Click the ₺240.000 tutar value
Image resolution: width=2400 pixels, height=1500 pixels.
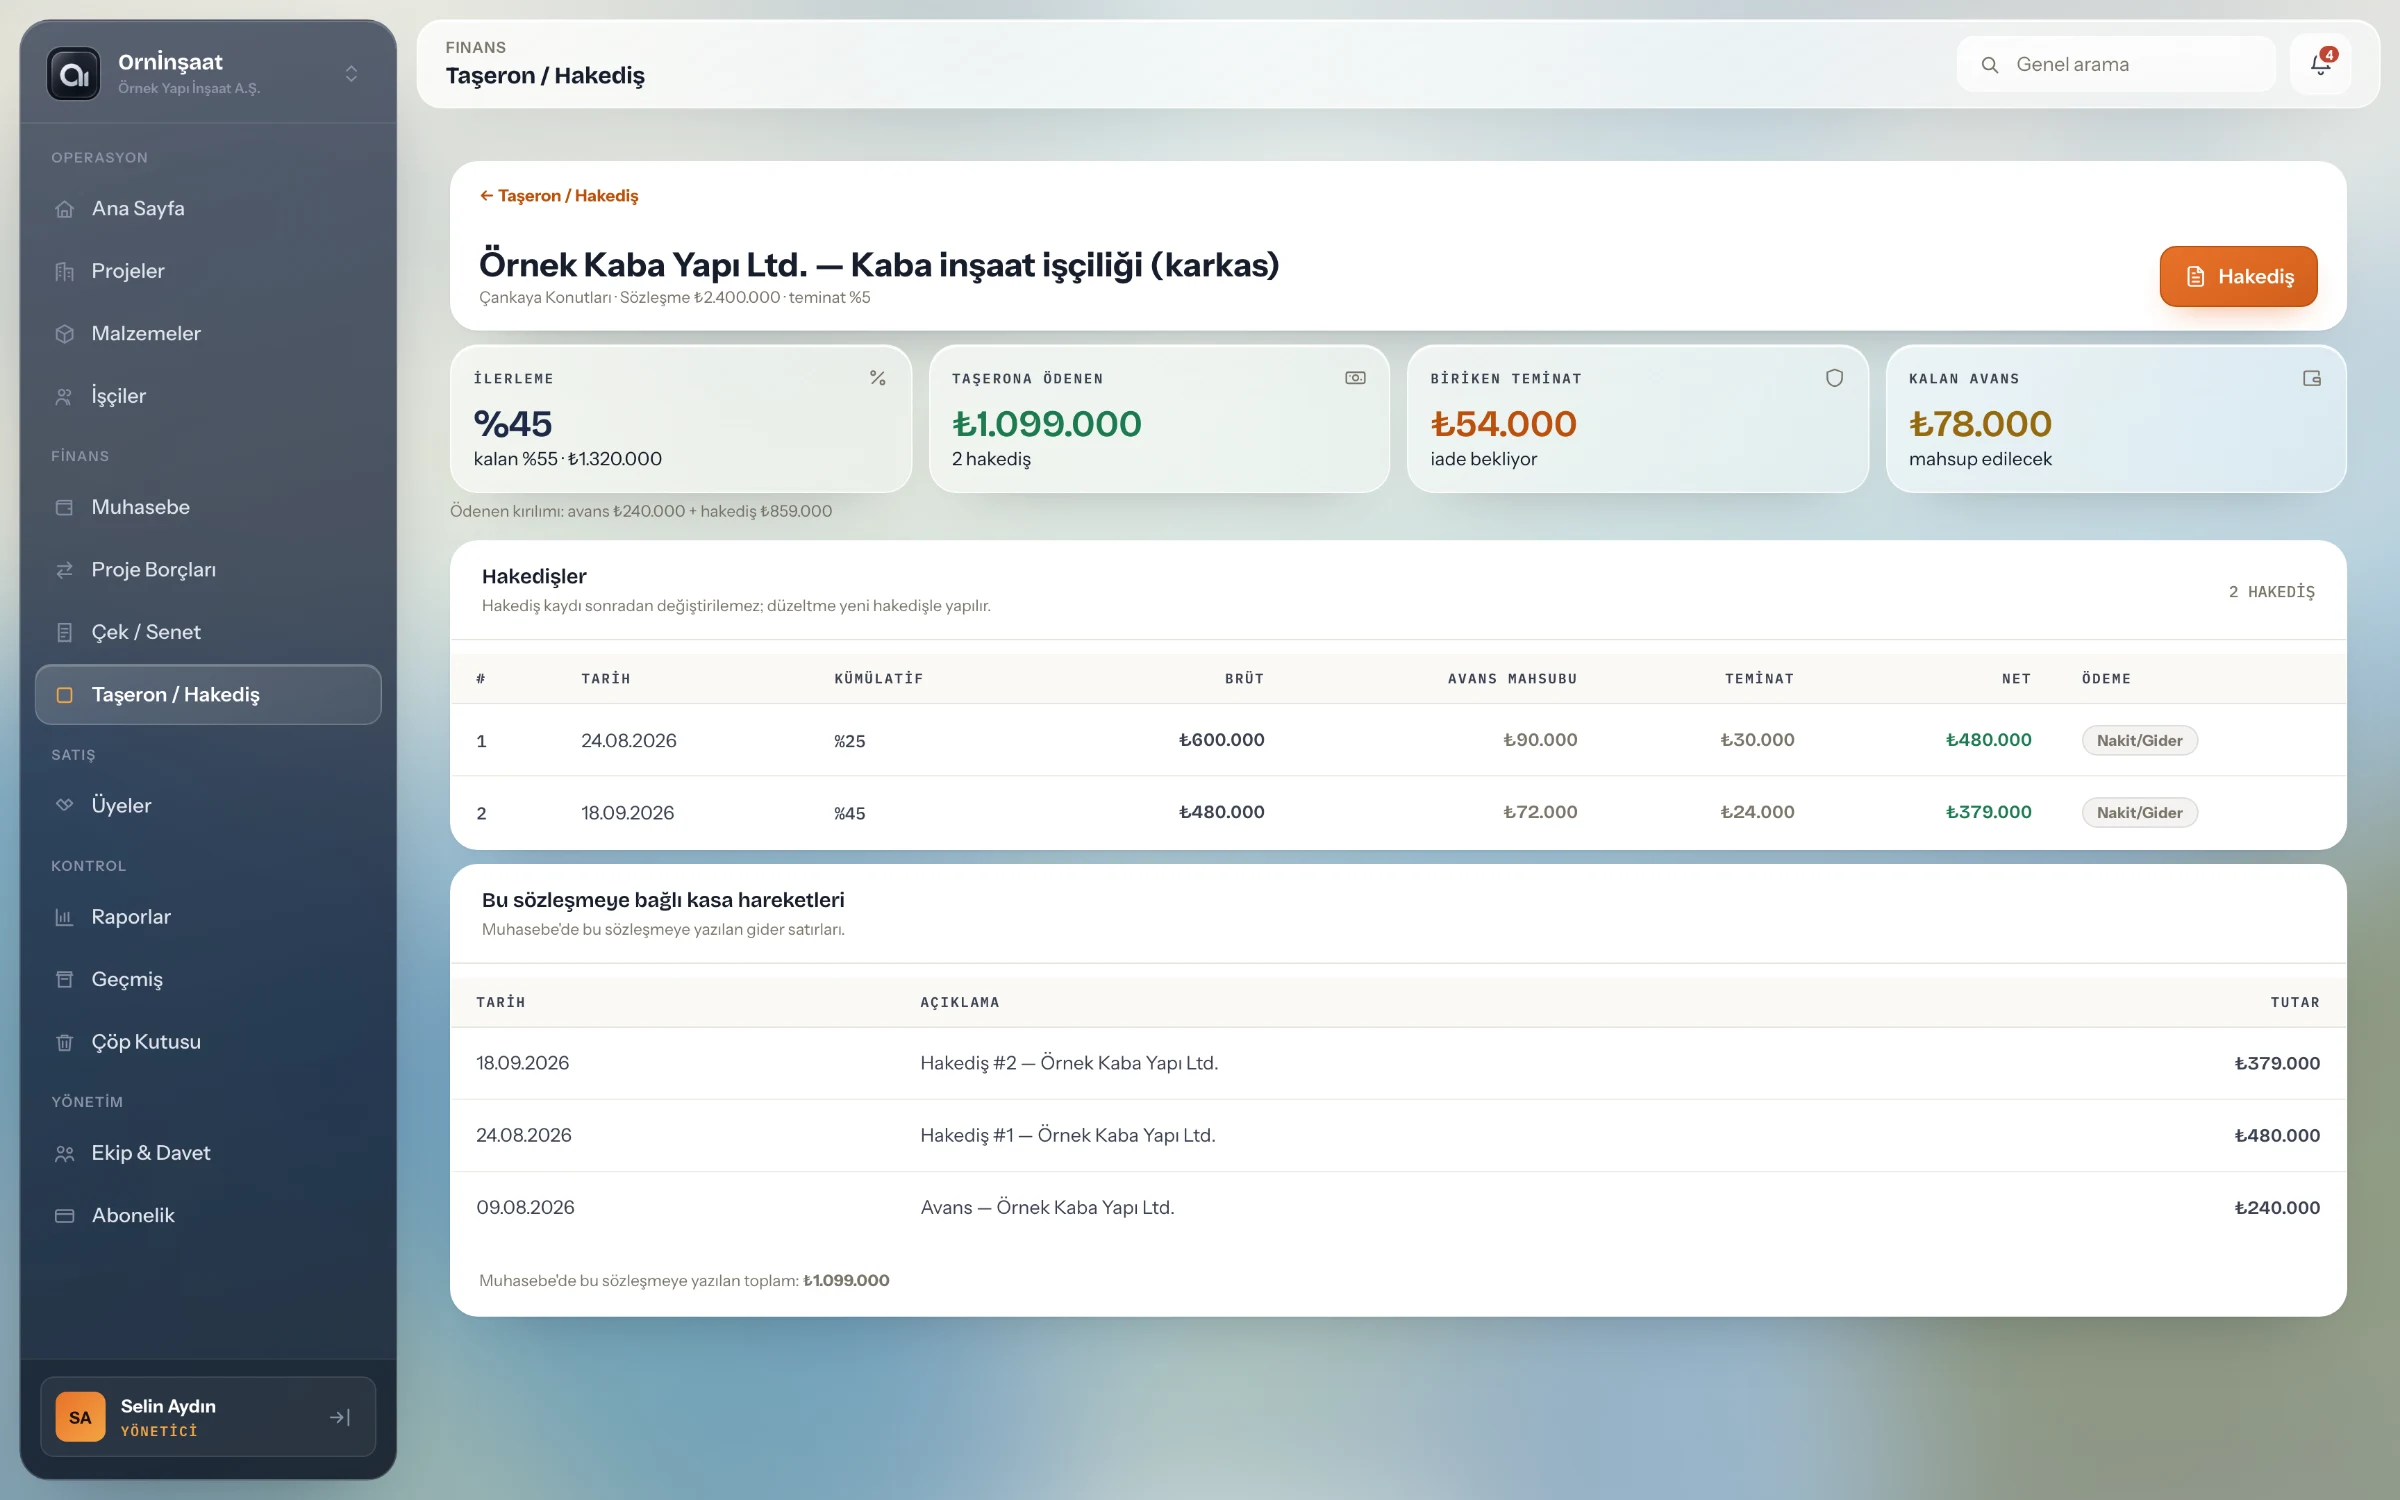click(2277, 1208)
